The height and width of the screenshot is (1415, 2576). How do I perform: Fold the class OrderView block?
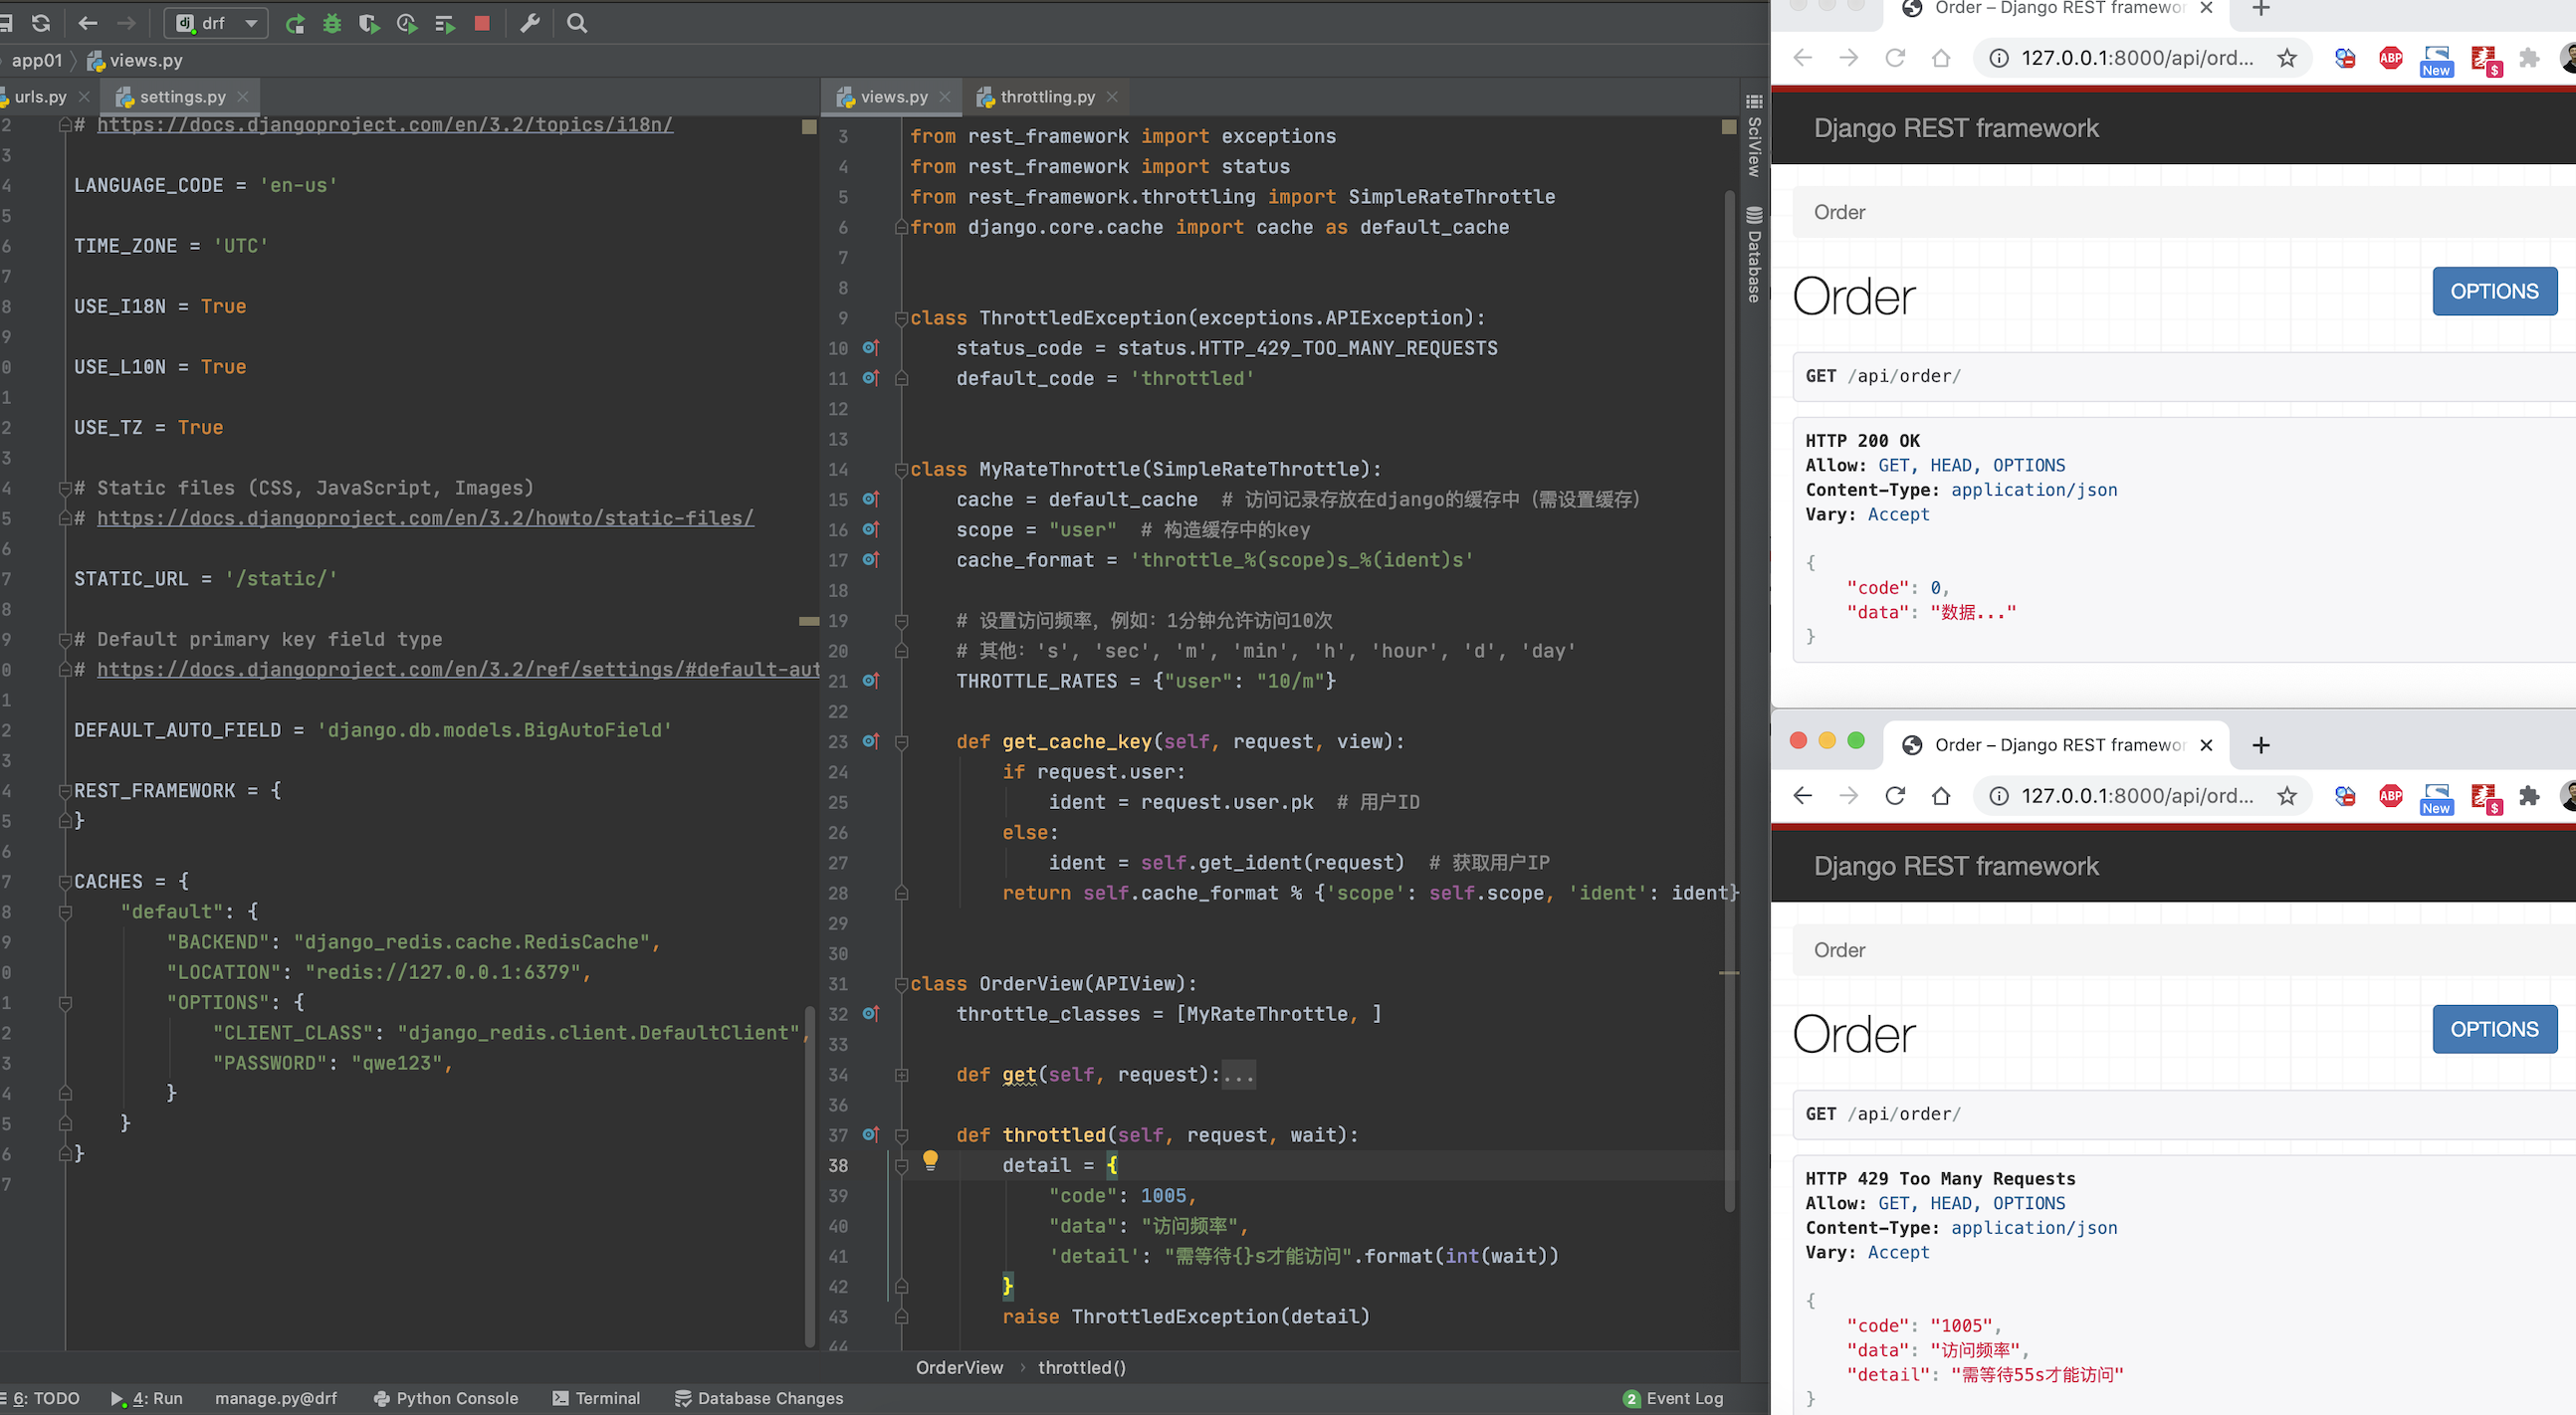901,984
